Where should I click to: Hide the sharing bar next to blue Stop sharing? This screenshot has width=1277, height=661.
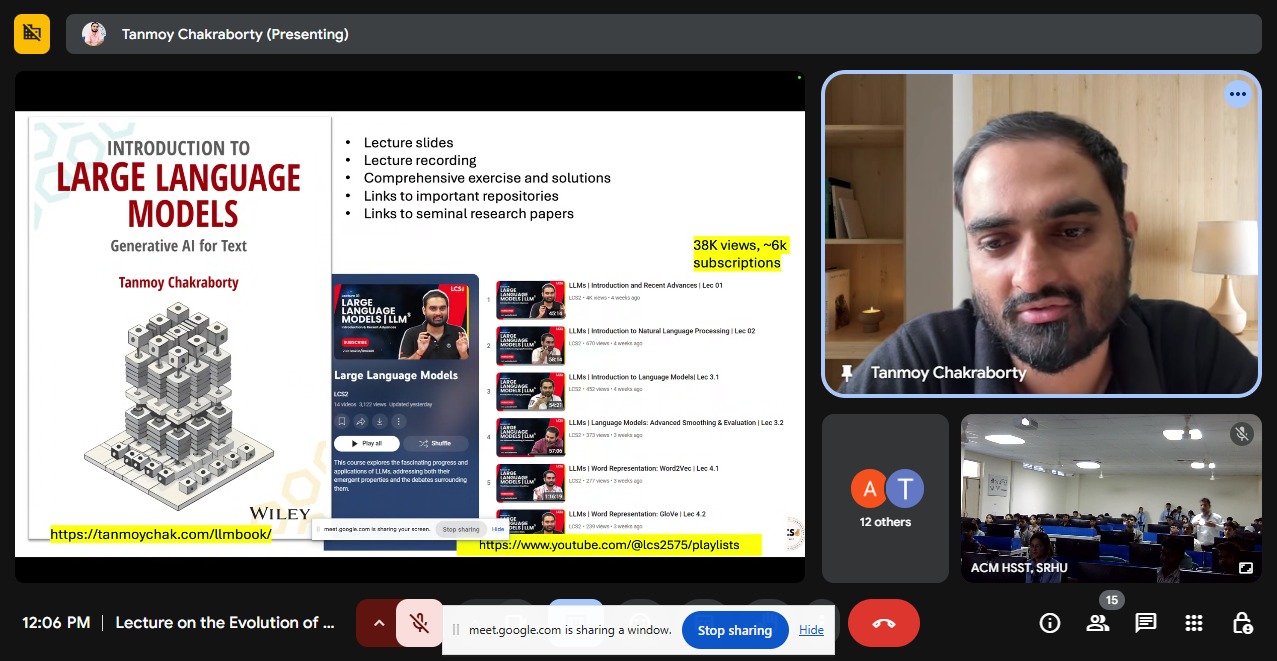tap(811, 630)
